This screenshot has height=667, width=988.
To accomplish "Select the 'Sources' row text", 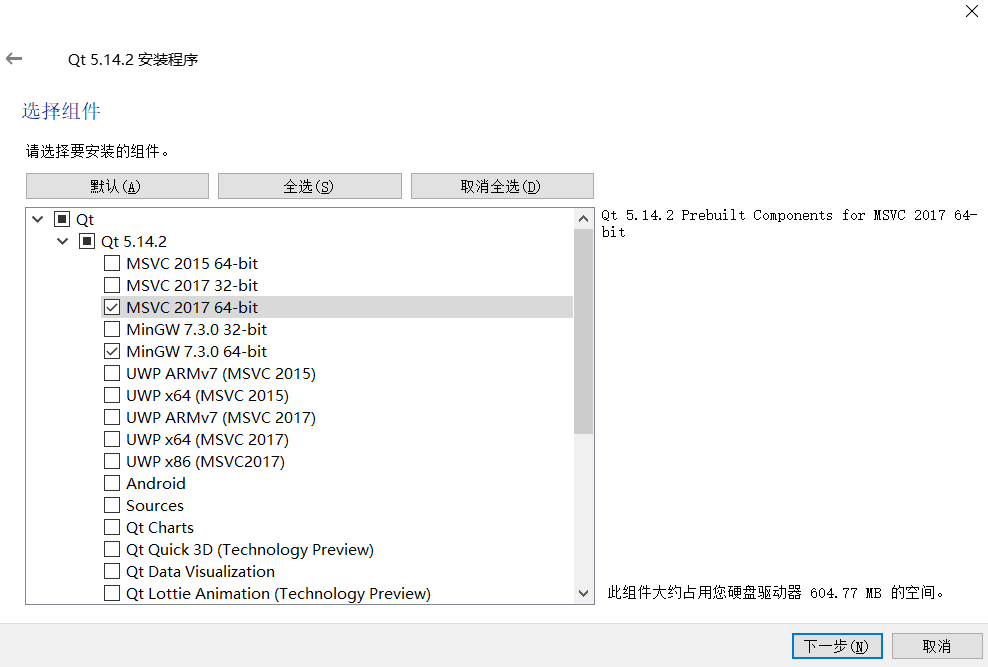I will pyautogui.click(x=155, y=506).
